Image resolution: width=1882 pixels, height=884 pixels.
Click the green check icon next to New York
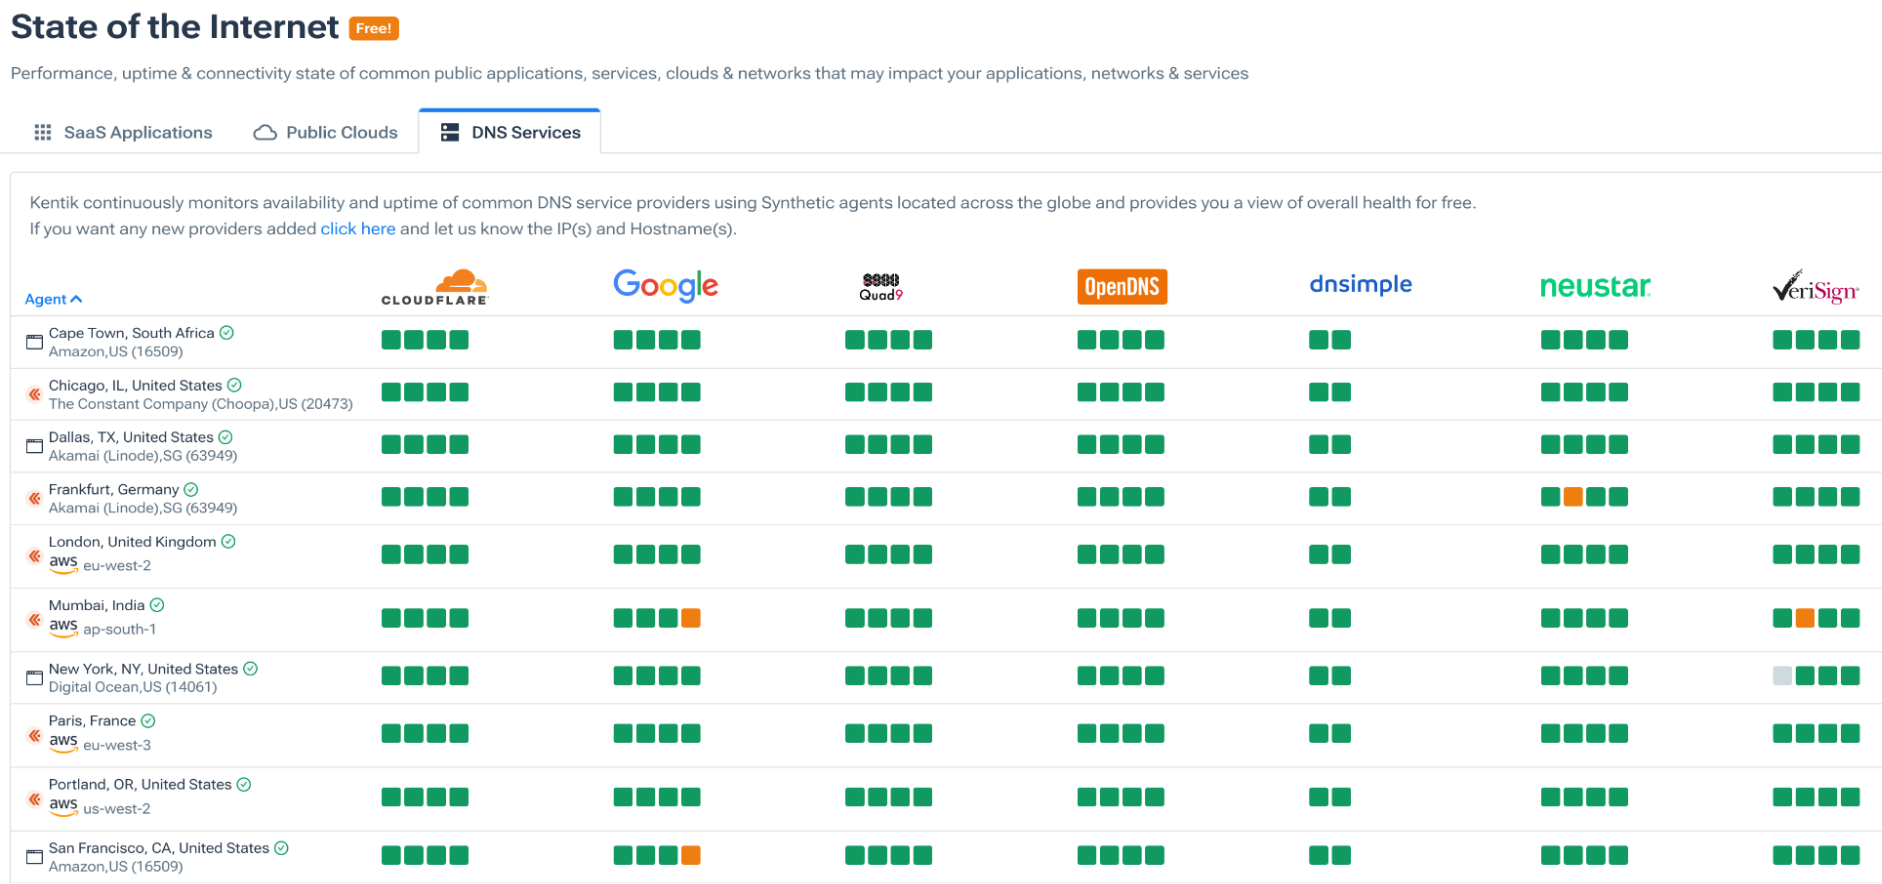point(250,669)
